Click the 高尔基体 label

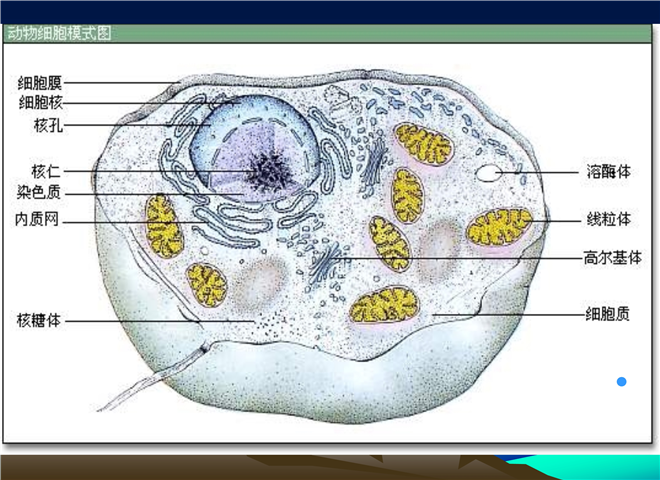(x=612, y=257)
